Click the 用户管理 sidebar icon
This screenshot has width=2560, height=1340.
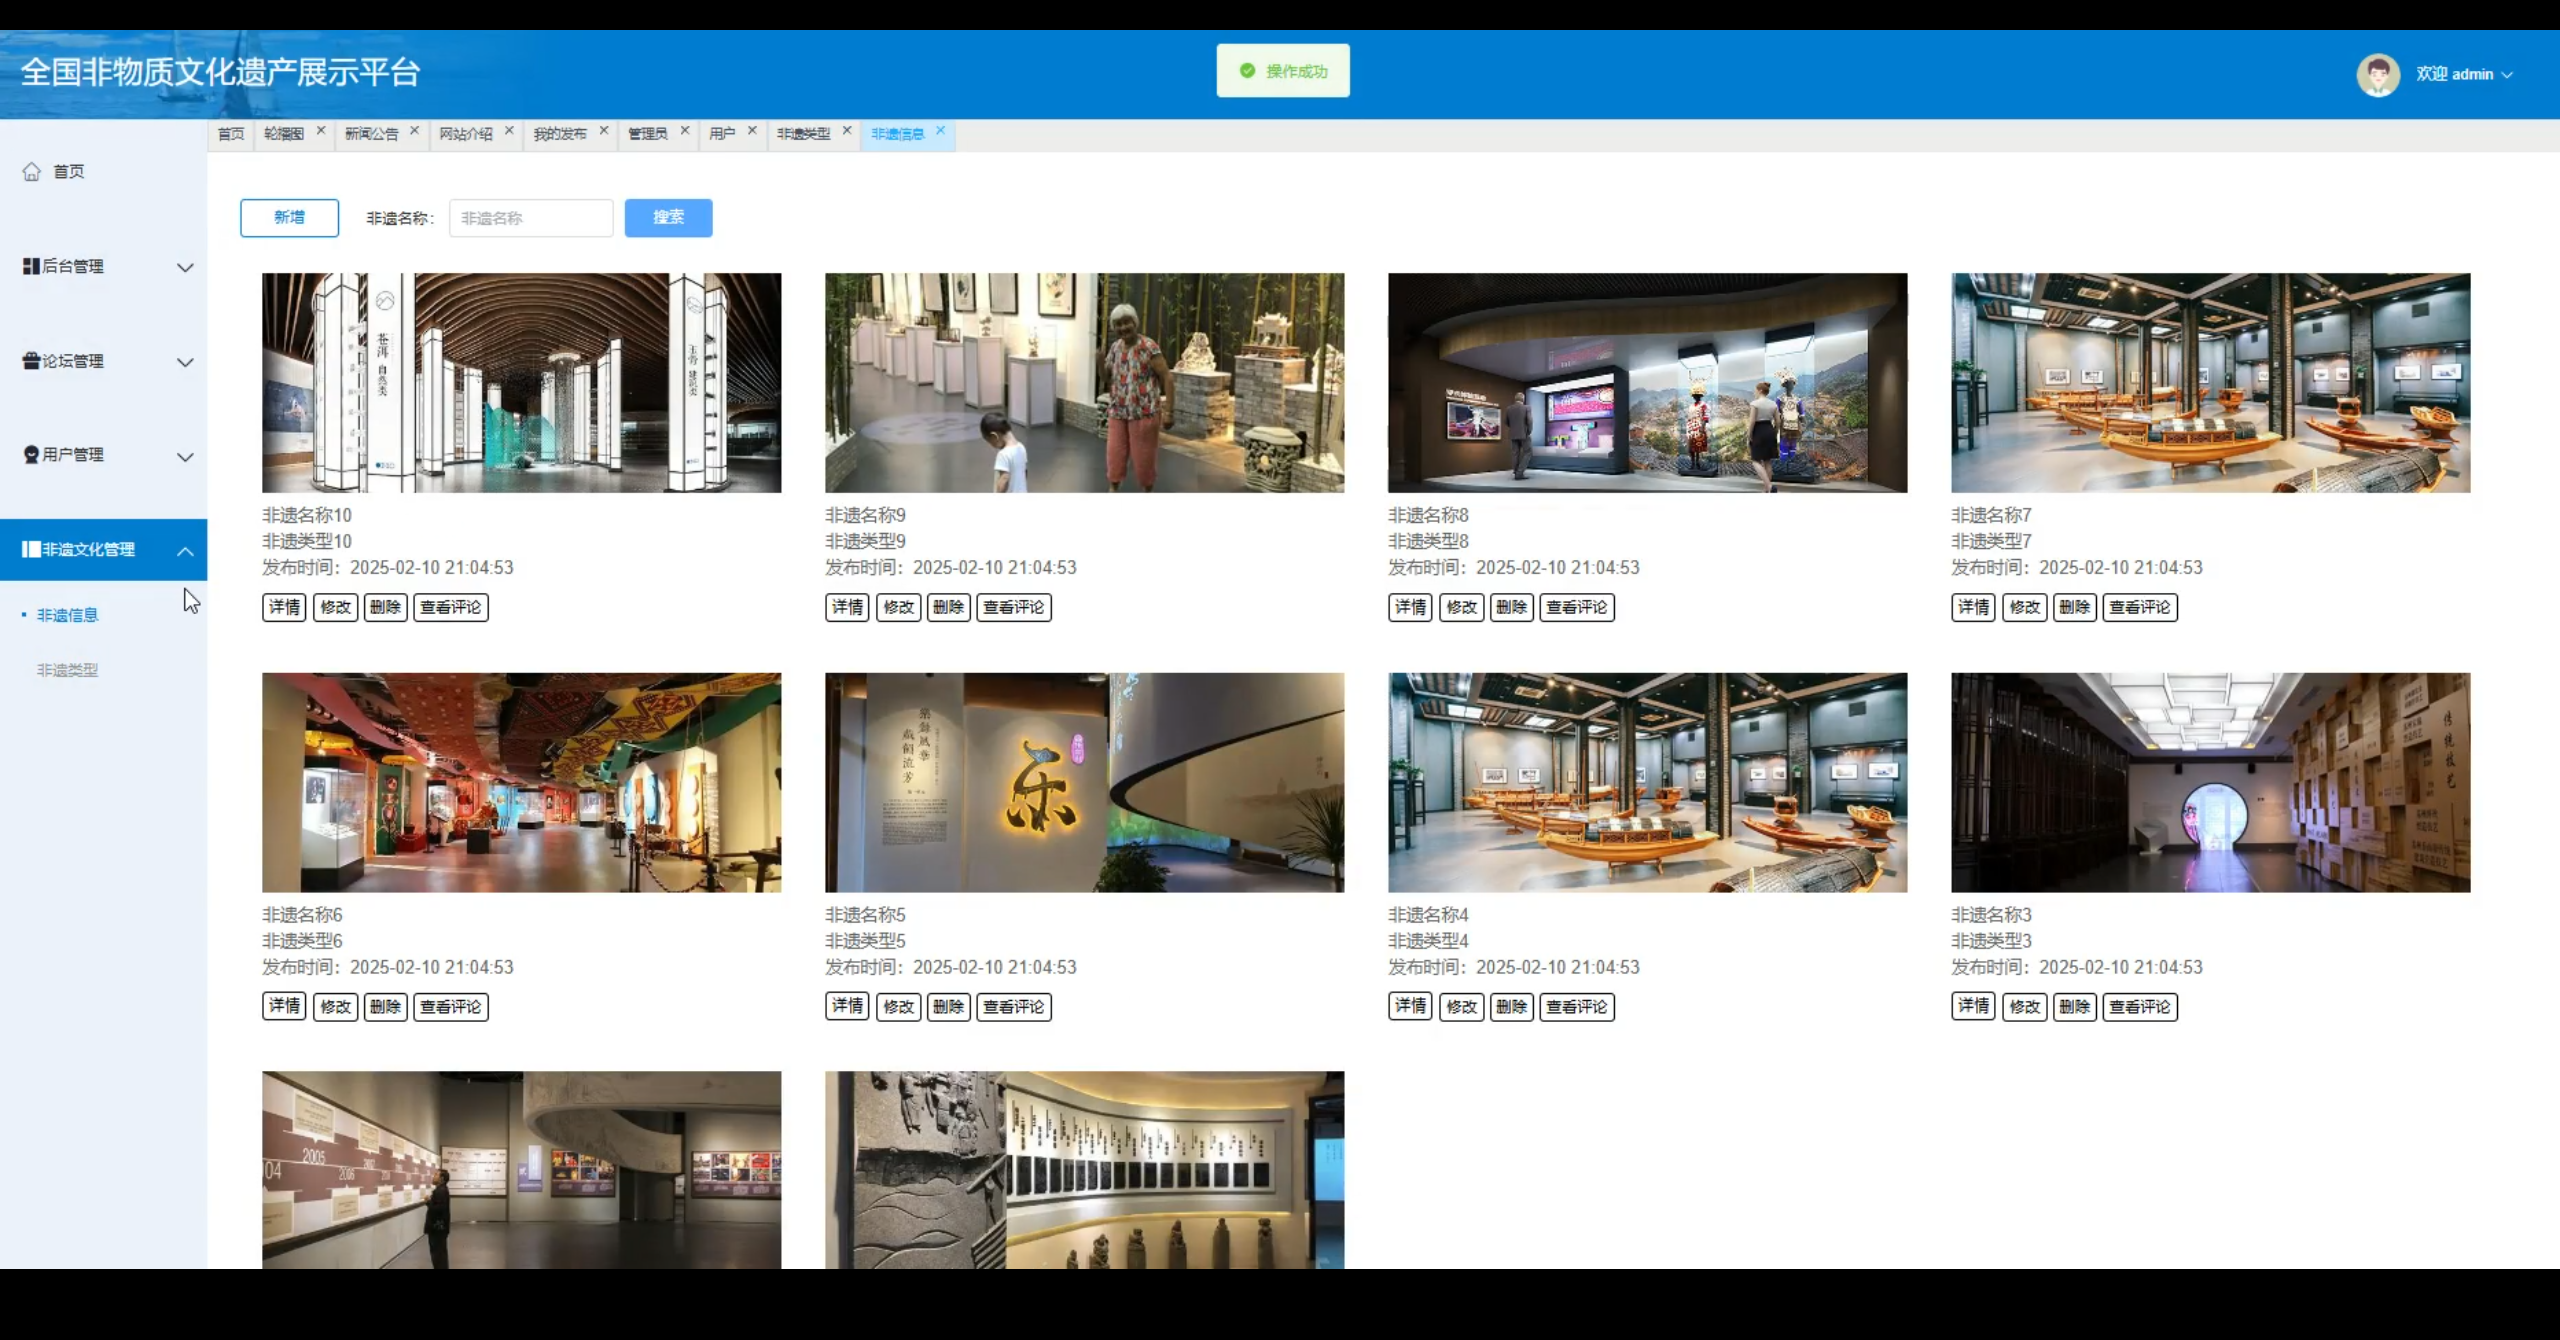(31, 455)
